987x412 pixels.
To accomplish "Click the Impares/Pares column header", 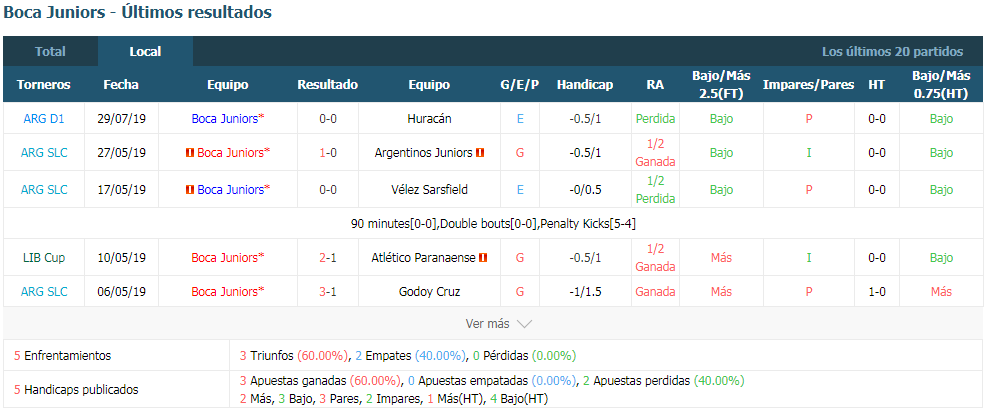I will [x=808, y=85].
